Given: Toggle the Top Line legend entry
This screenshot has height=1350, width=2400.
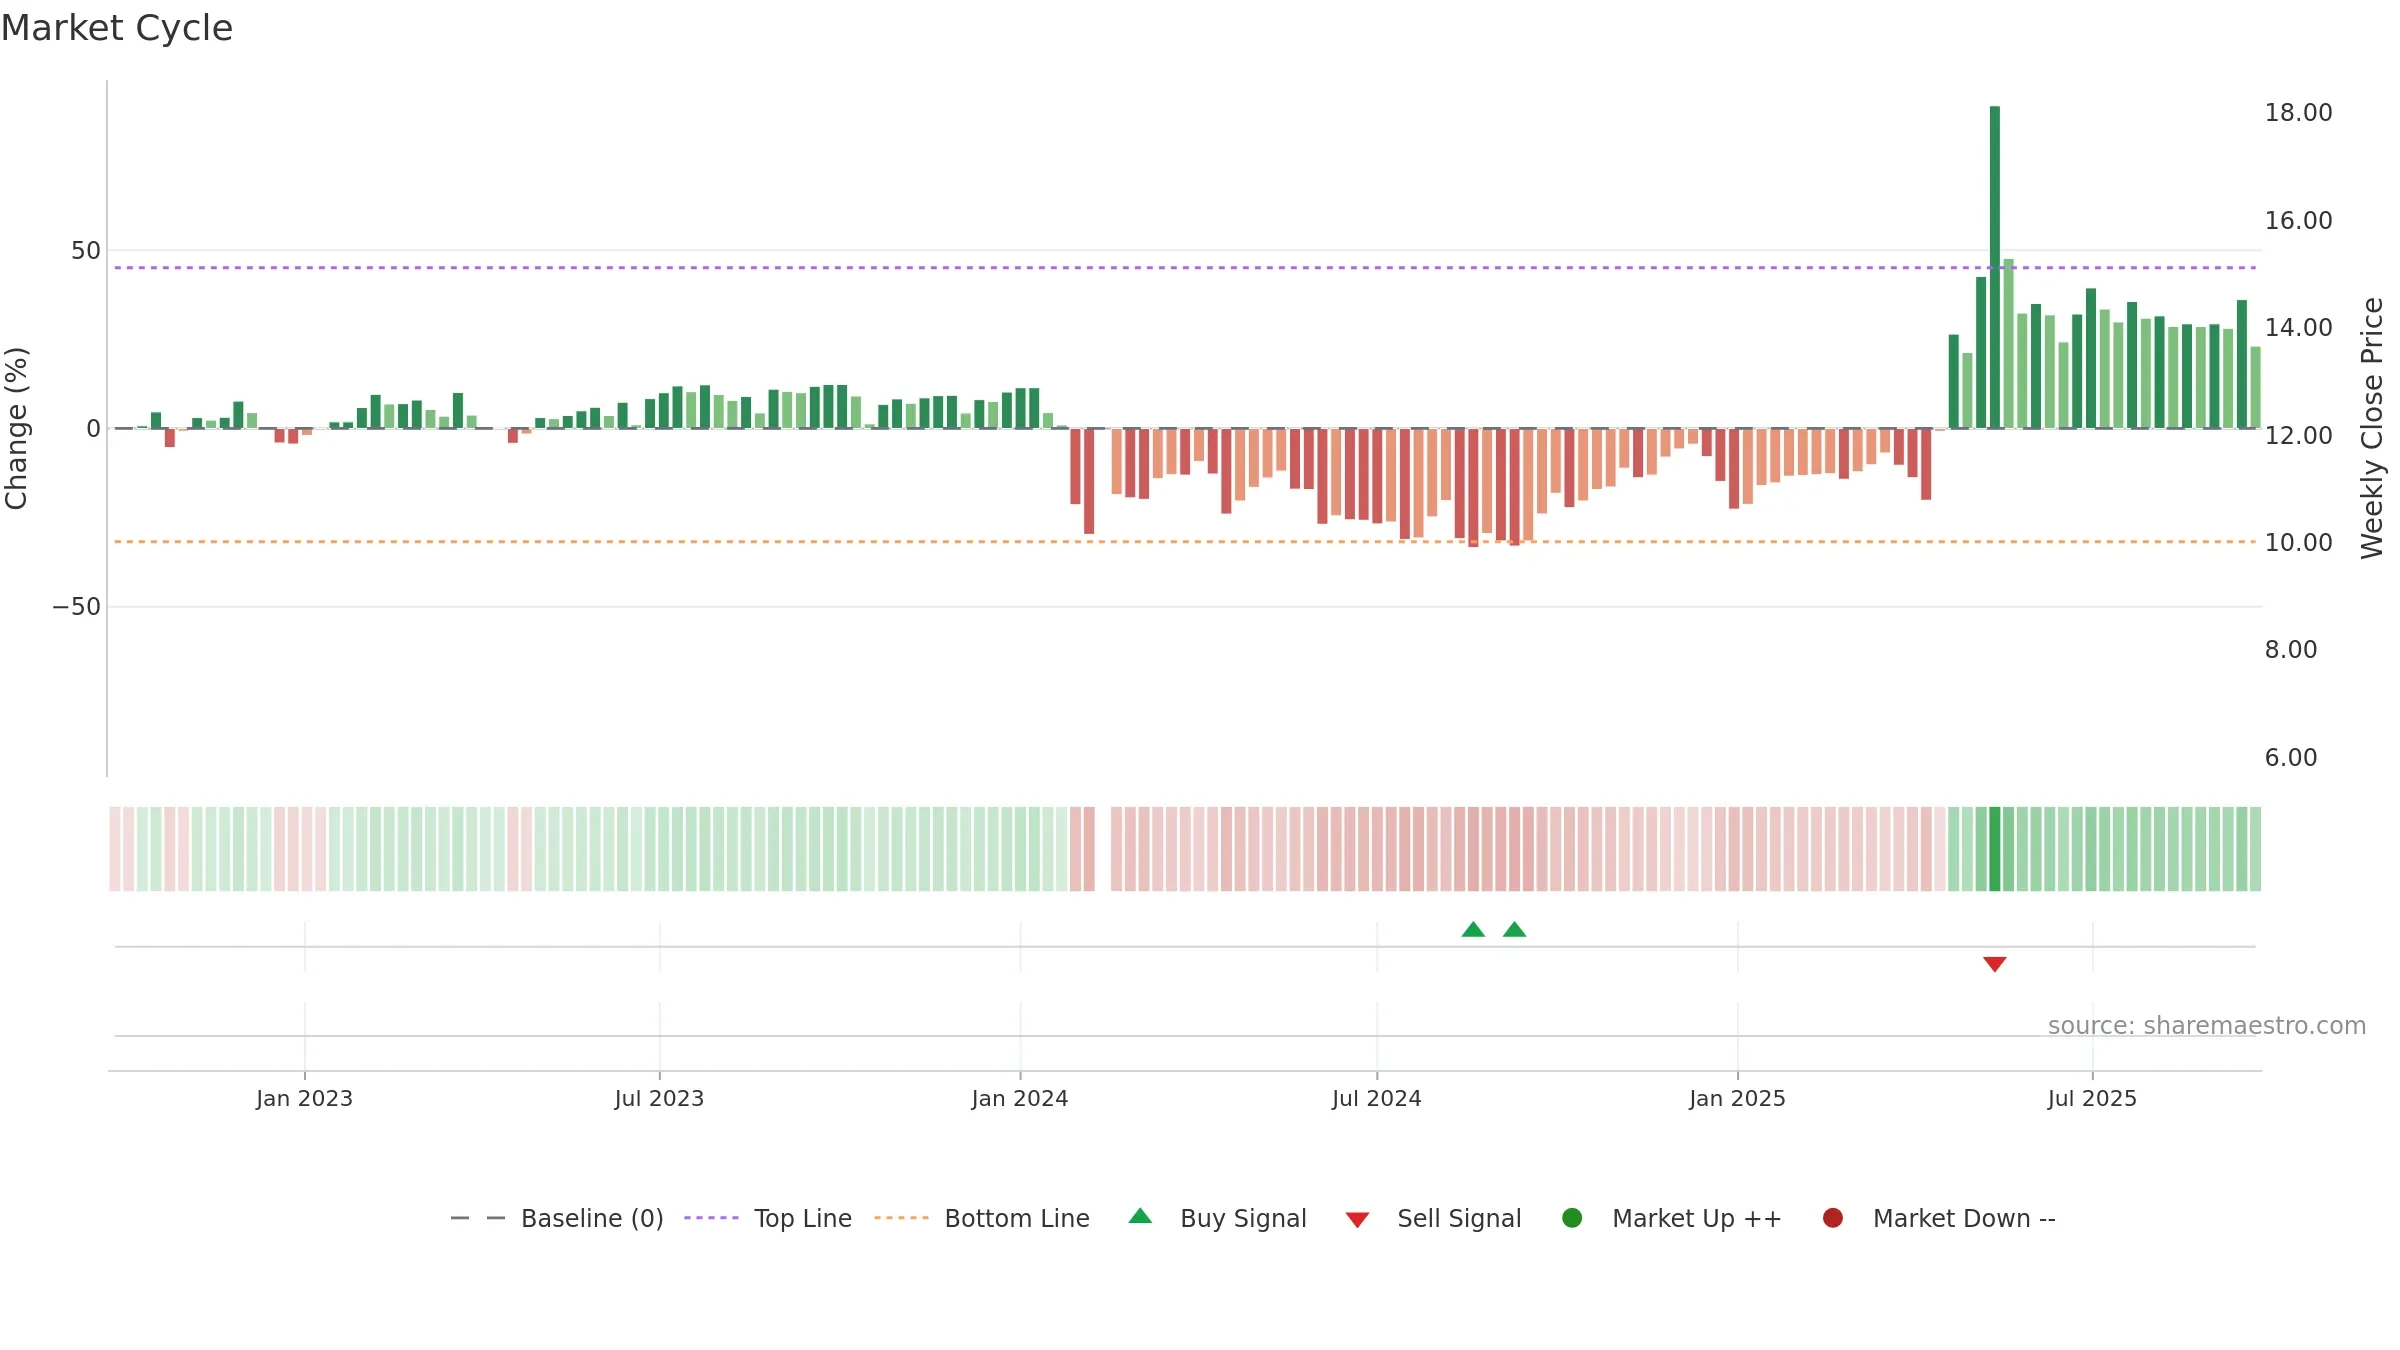Looking at the screenshot, I should pyautogui.click(x=768, y=1218).
